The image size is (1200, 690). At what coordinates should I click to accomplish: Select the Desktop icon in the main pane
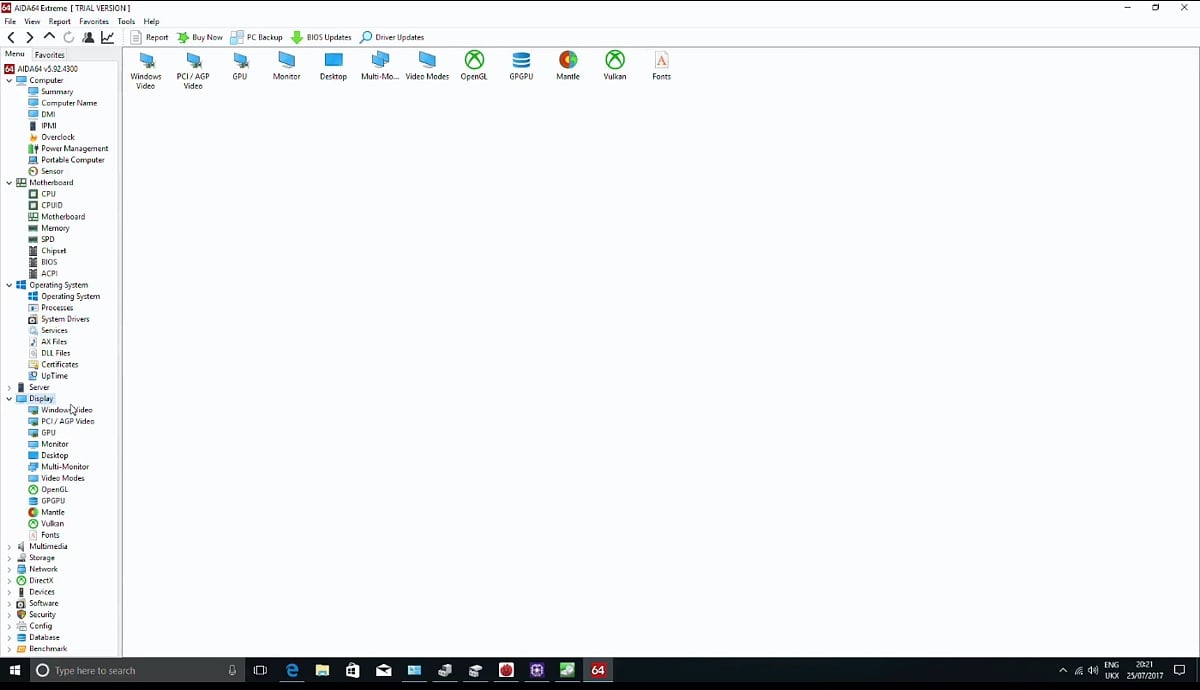(x=333, y=67)
